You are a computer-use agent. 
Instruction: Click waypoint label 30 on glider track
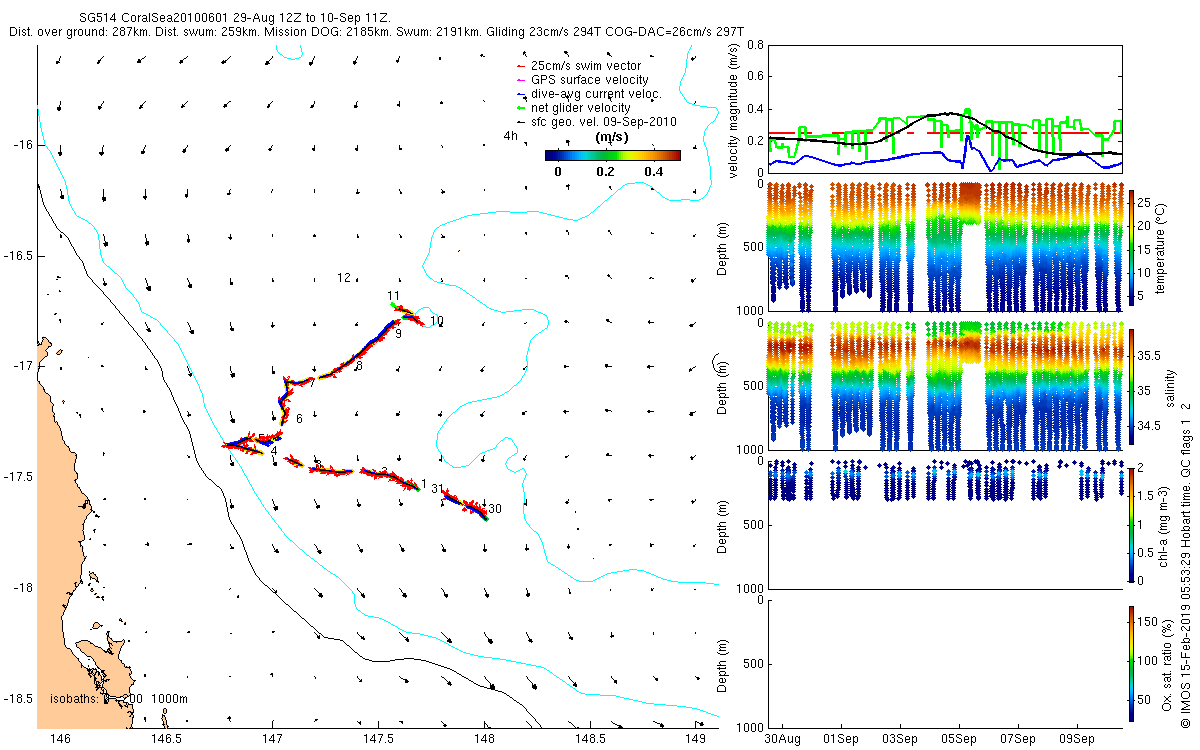pos(494,509)
